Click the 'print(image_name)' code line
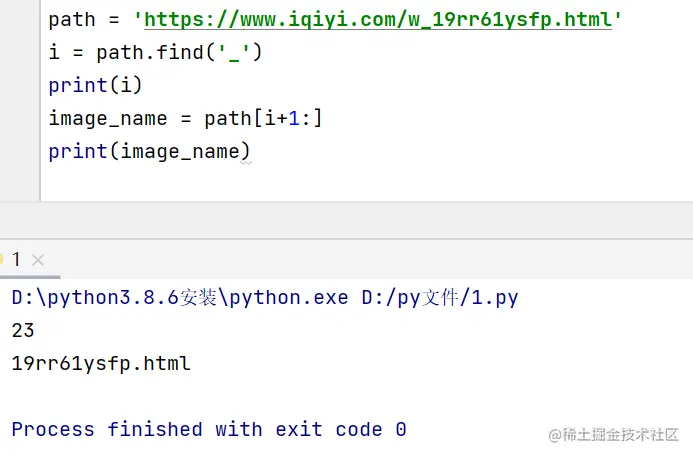This screenshot has width=693, height=457. 149,152
